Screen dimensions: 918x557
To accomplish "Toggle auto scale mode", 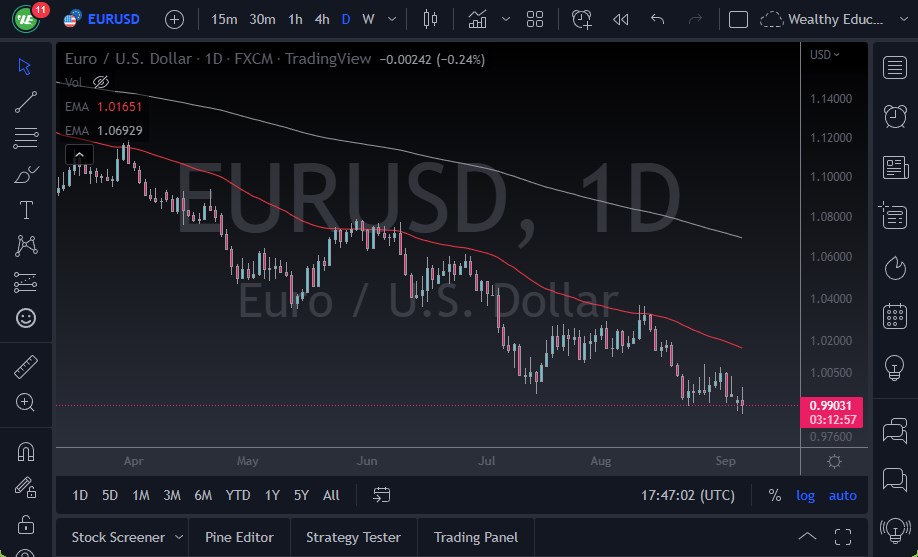I will (x=842, y=496).
